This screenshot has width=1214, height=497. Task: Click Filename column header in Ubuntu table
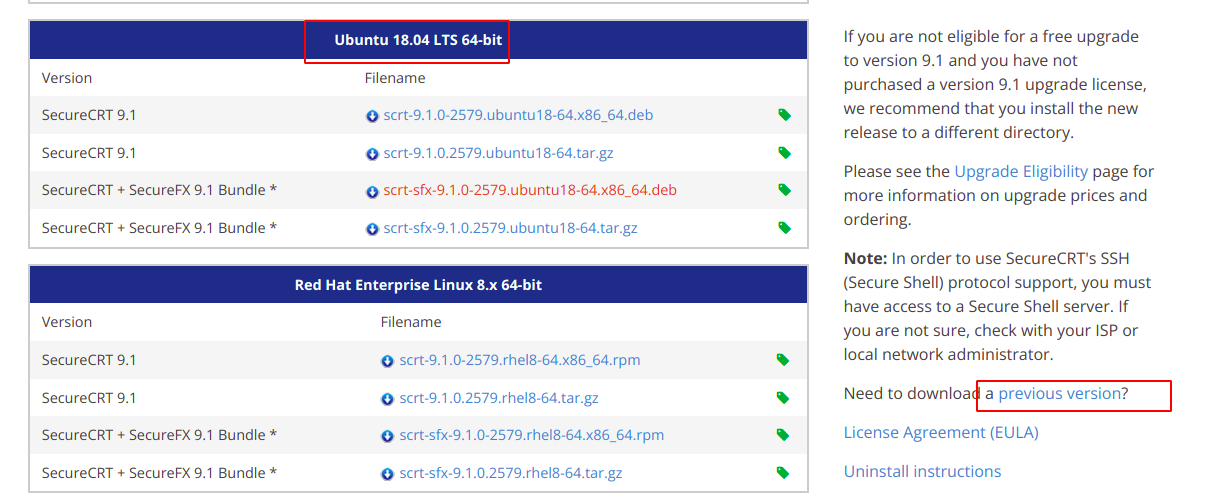[395, 78]
